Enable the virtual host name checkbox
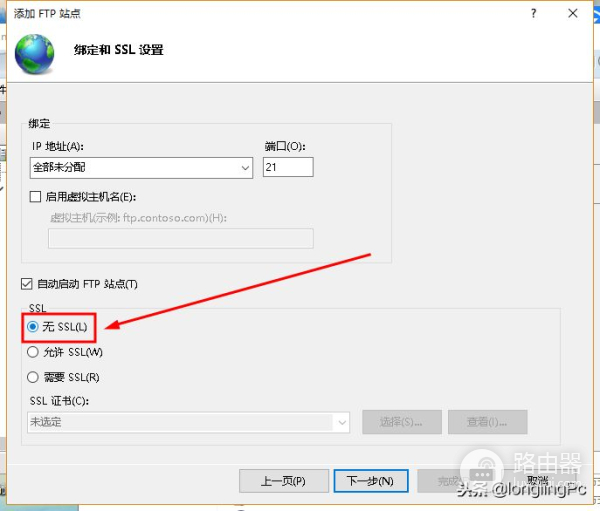The image size is (600, 511). [x=35, y=197]
